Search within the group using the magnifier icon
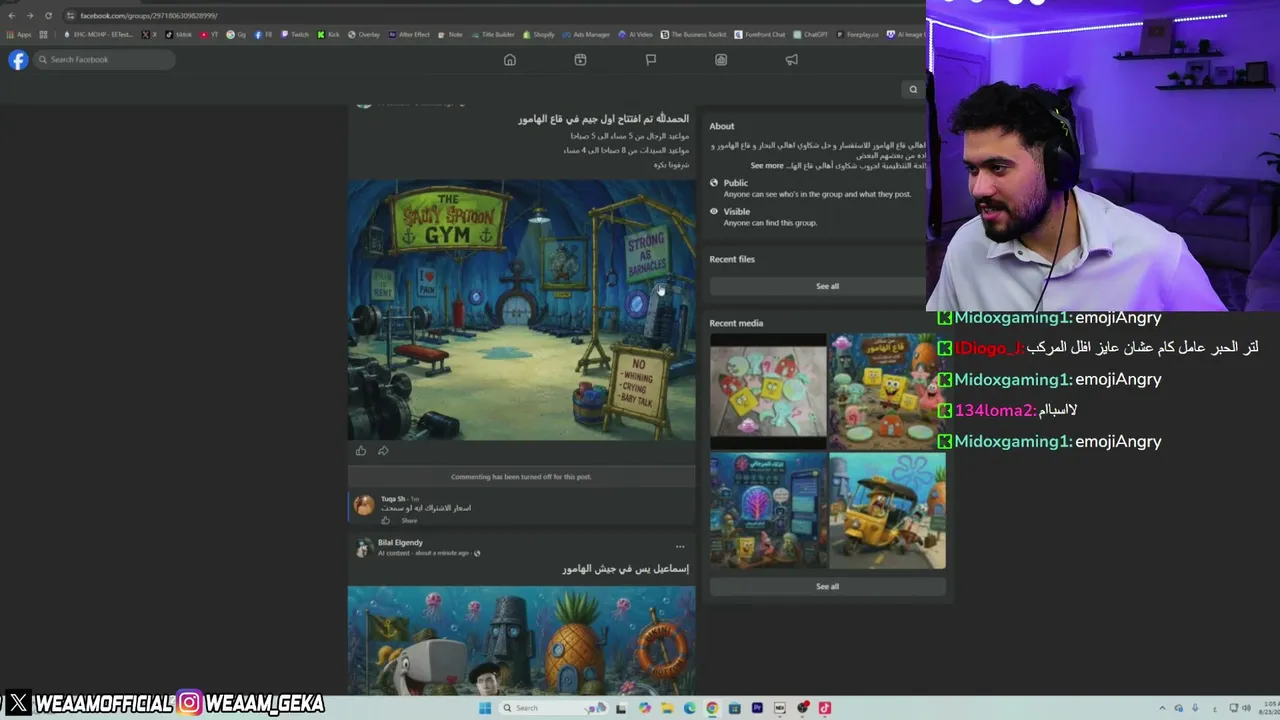The height and width of the screenshot is (720, 1280). 913,90
